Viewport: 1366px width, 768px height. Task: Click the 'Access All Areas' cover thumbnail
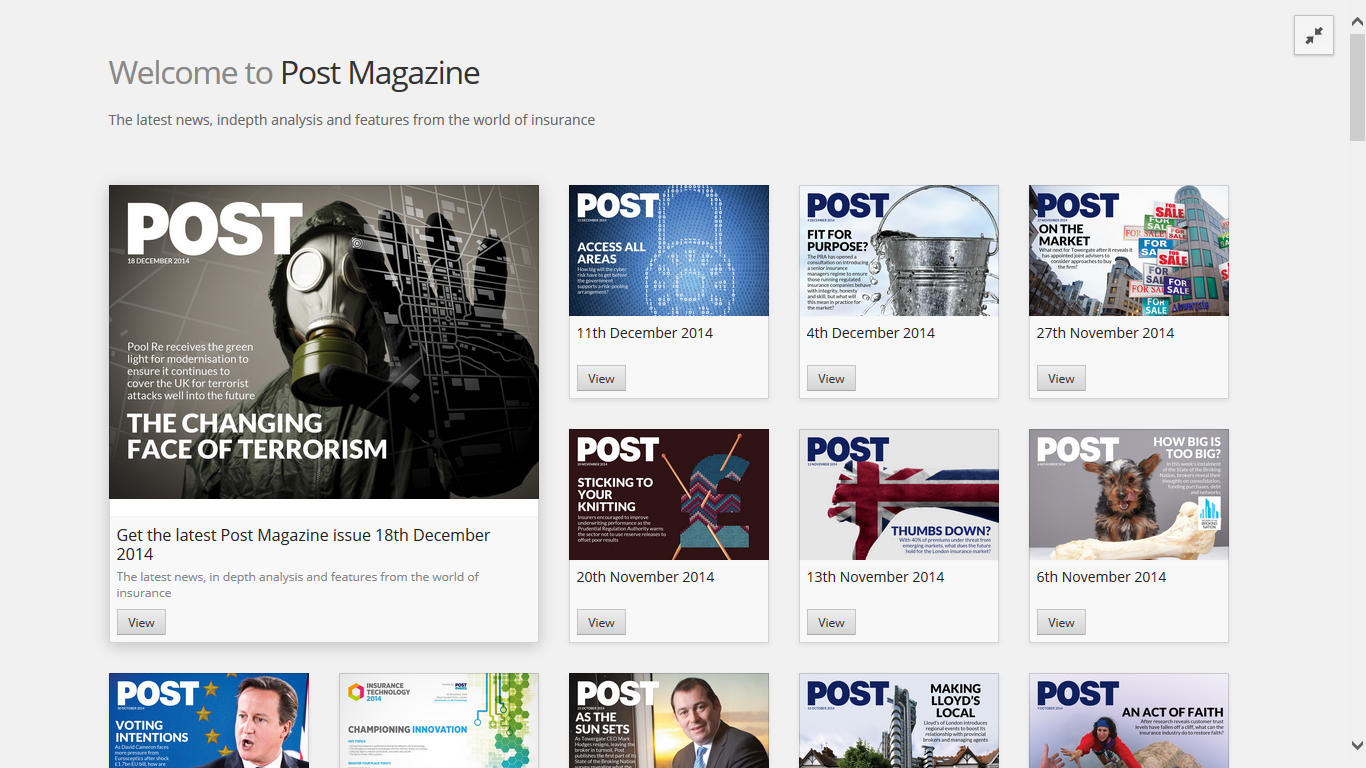(x=668, y=250)
